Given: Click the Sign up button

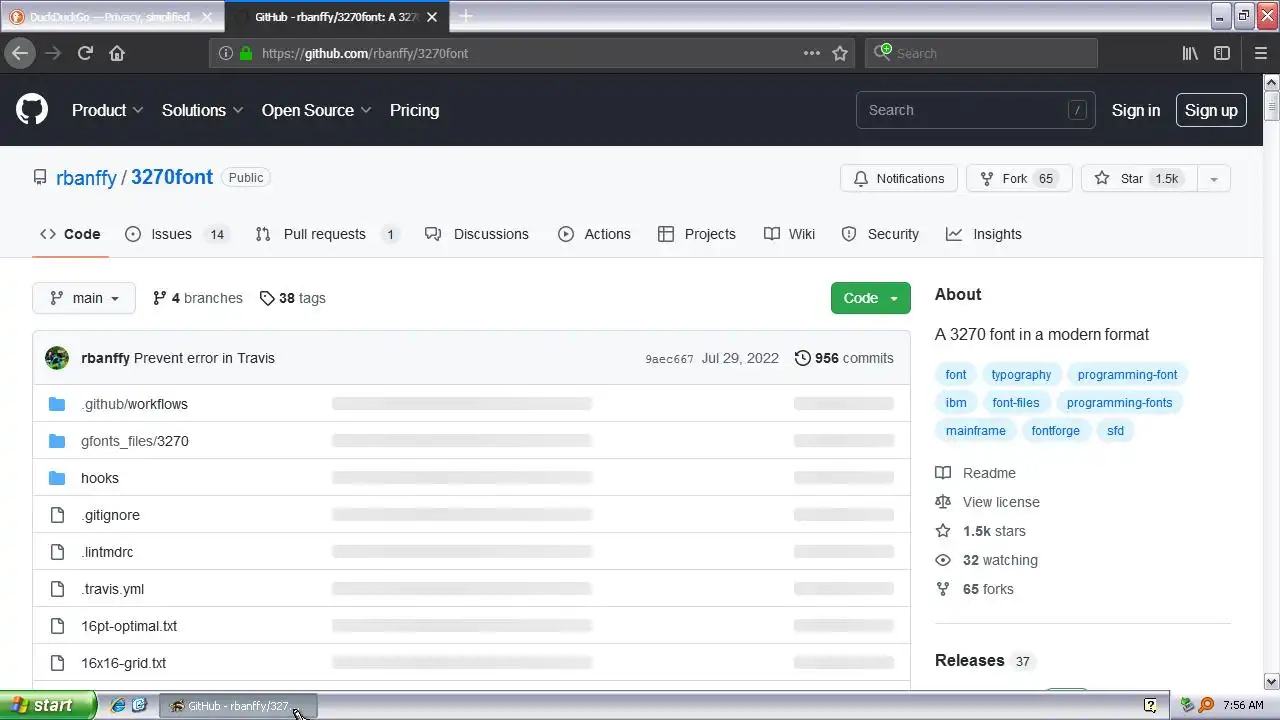Looking at the screenshot, I should [x=1211, y=110].
